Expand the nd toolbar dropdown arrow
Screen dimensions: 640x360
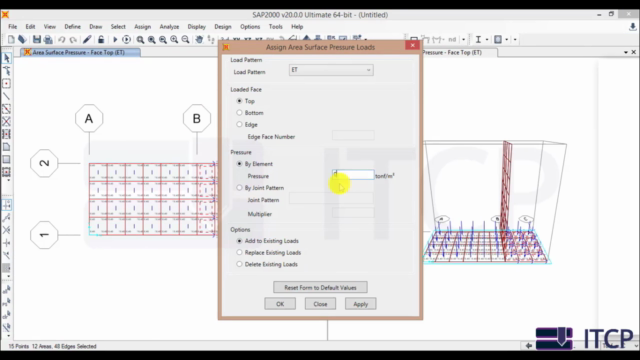click(x=463, y=40)
